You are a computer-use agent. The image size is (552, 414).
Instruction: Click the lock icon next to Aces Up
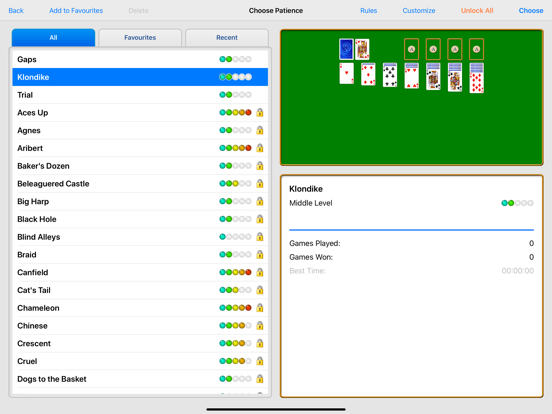[x=260, y=113]
